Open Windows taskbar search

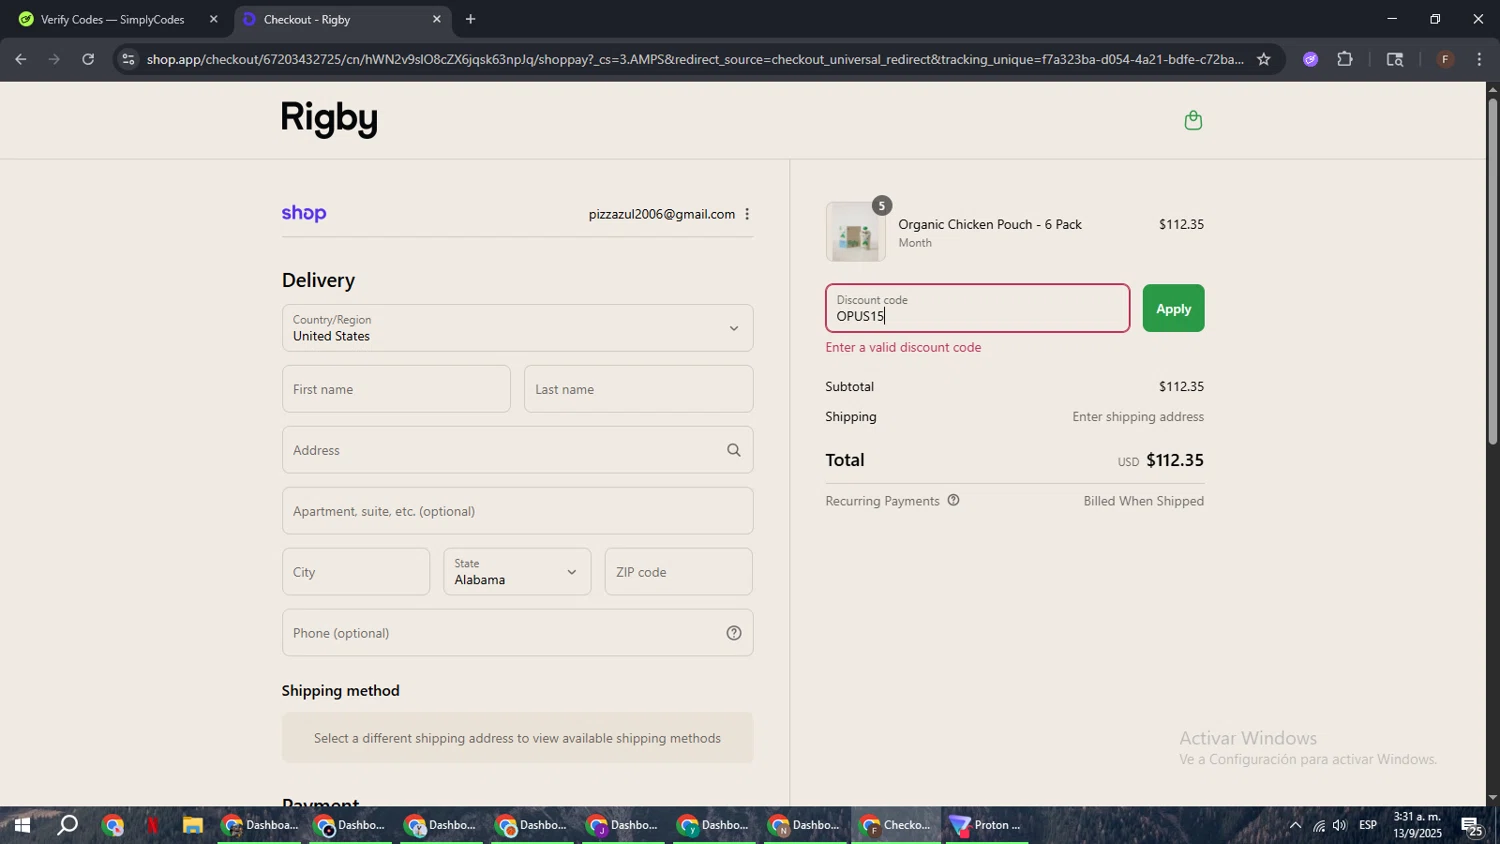pyautogui.click(x=67, y=826)
